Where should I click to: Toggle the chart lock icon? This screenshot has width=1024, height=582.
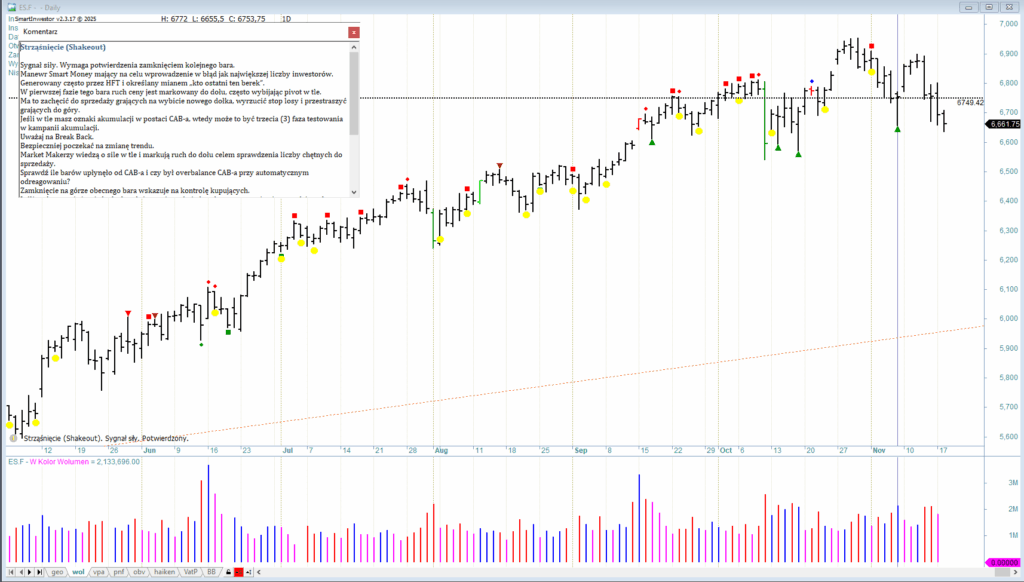[228, 572]
